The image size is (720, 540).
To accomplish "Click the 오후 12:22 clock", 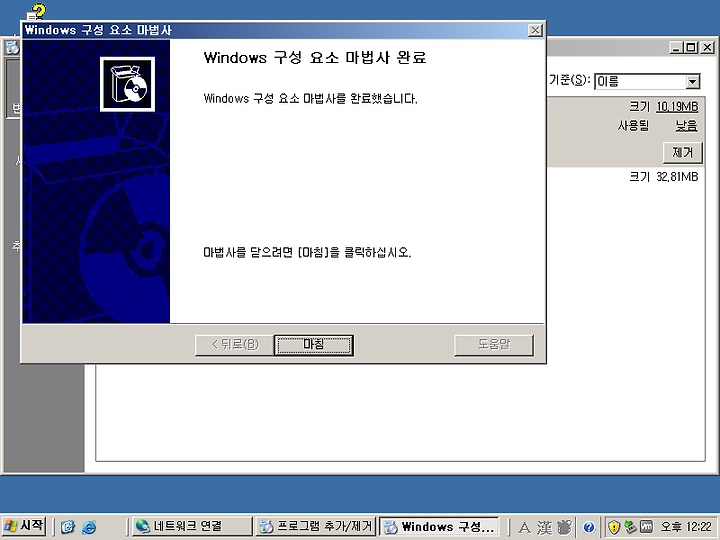I will 686,527.
